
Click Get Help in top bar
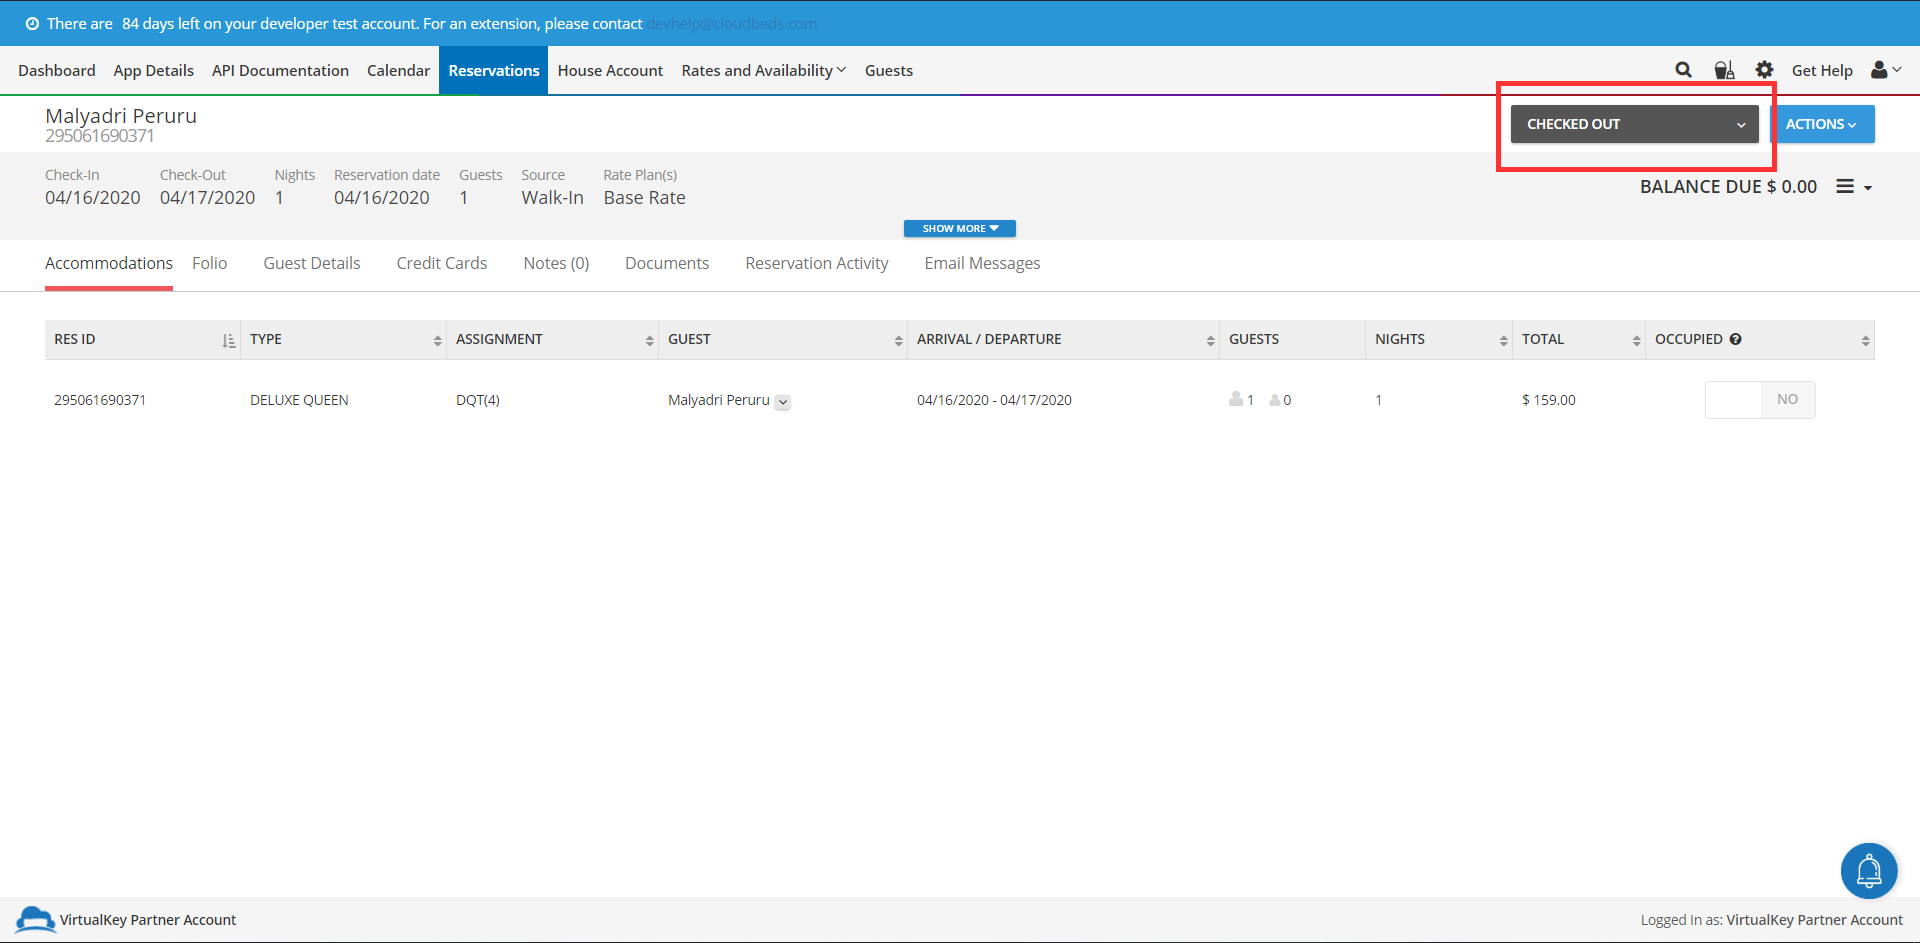coord(1822,70)
